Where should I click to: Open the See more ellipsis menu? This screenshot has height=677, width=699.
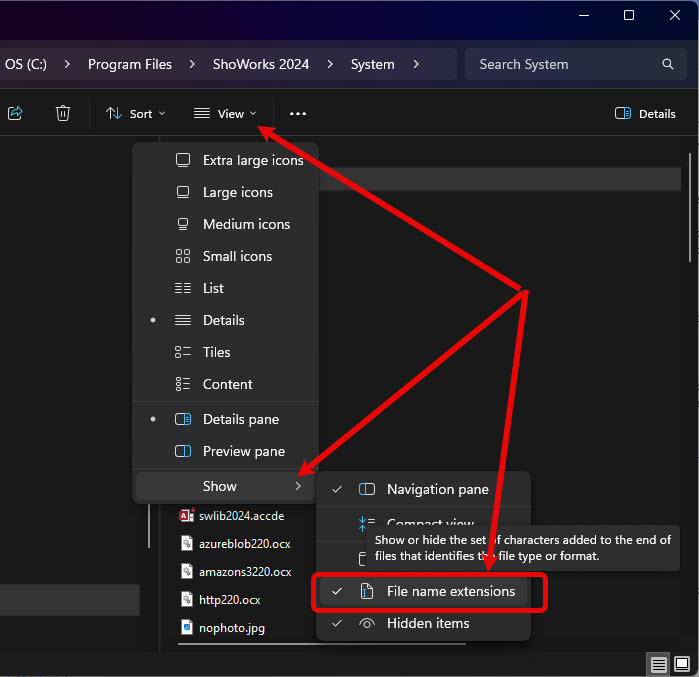(x=297, y=114)
